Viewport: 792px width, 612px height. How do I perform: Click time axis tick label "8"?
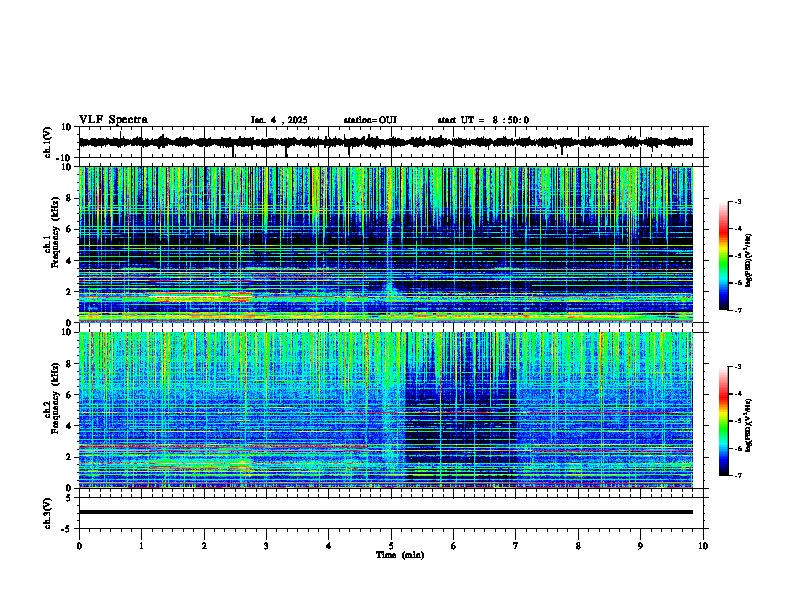click(578, 546)
